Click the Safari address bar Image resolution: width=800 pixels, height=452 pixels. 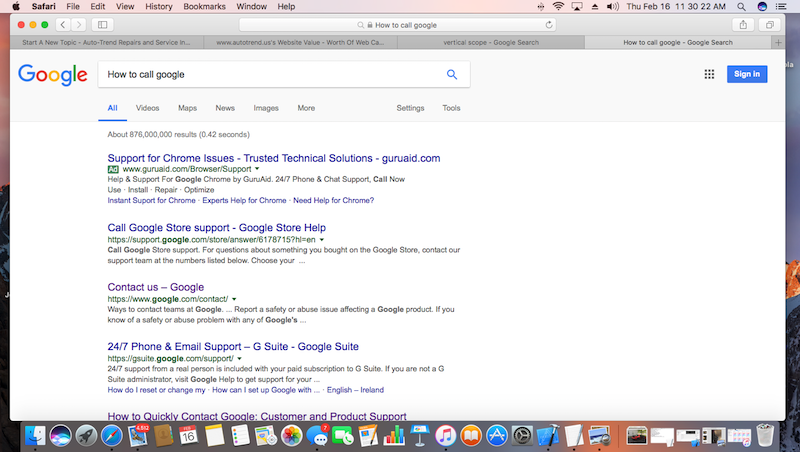point(397,24)
